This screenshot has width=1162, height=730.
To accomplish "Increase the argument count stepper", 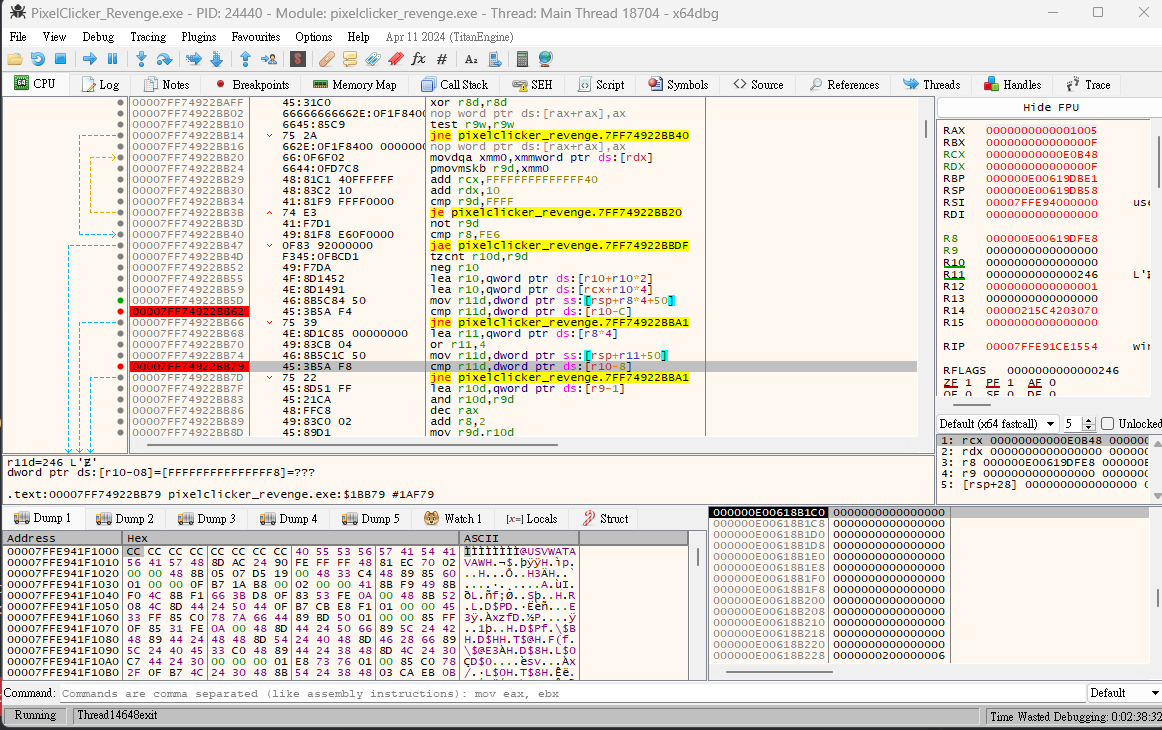I will click(x=1090, y=420).
